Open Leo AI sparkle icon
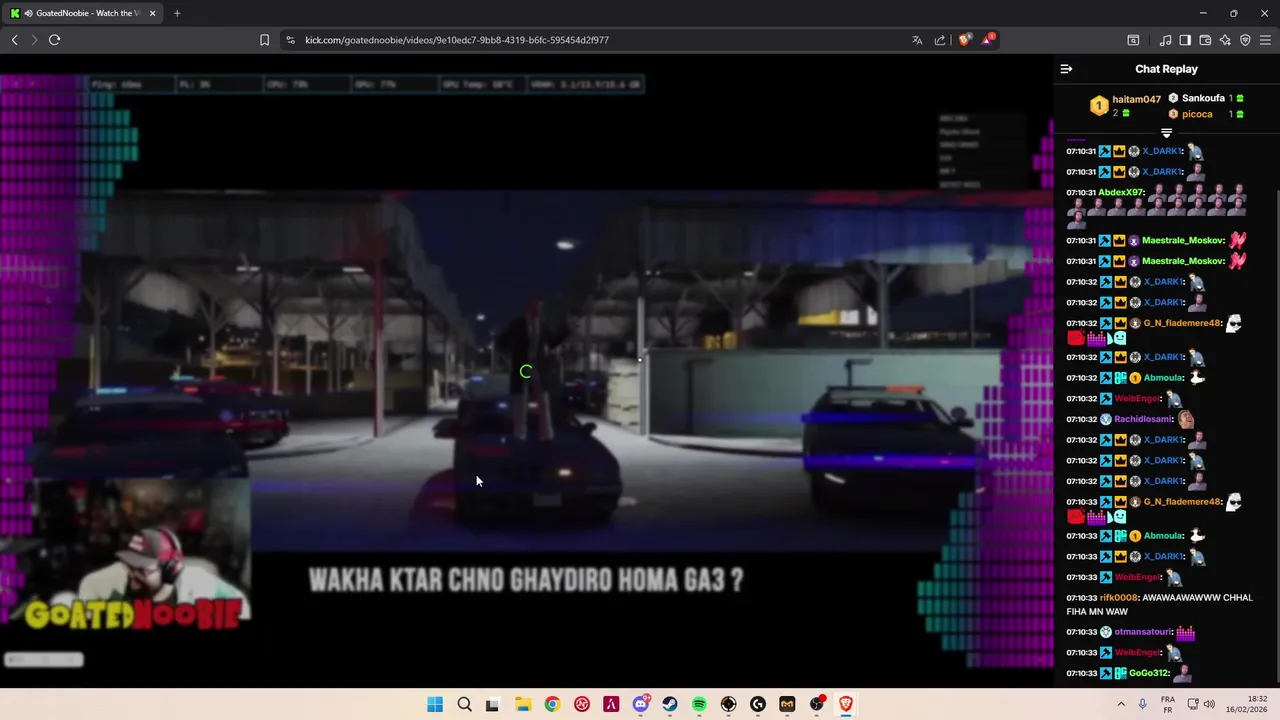The height and width of the screenshot is (720, 1280). pyautogui.click(x=1225, y=40)
